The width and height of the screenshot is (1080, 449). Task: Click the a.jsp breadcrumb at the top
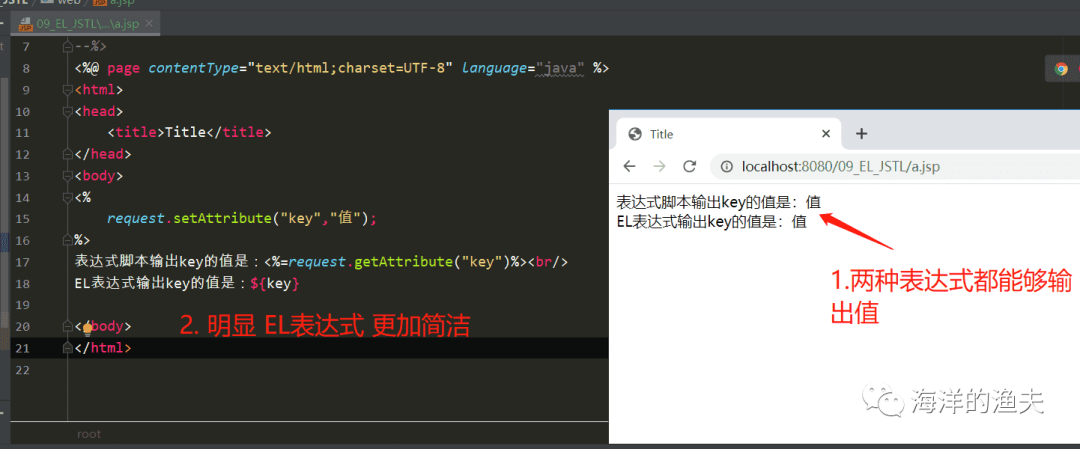pyautogui.click(x=114, y=3)
